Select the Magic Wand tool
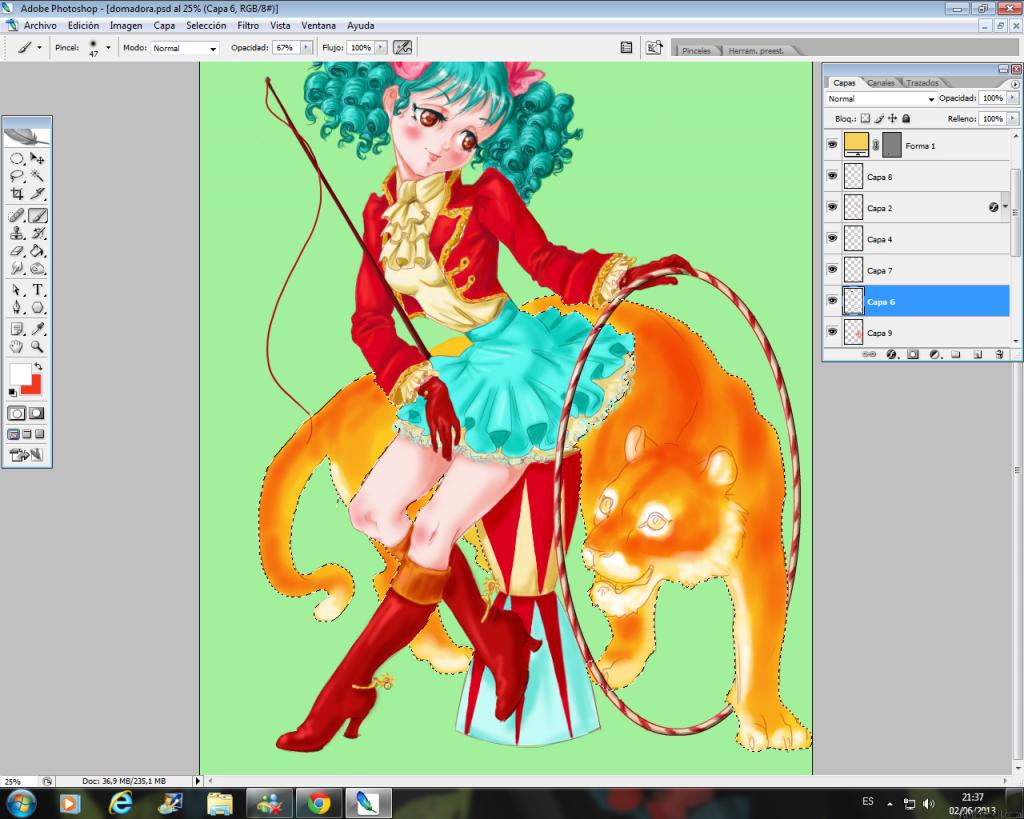1024x819 pixels. (x=38, y=176)
